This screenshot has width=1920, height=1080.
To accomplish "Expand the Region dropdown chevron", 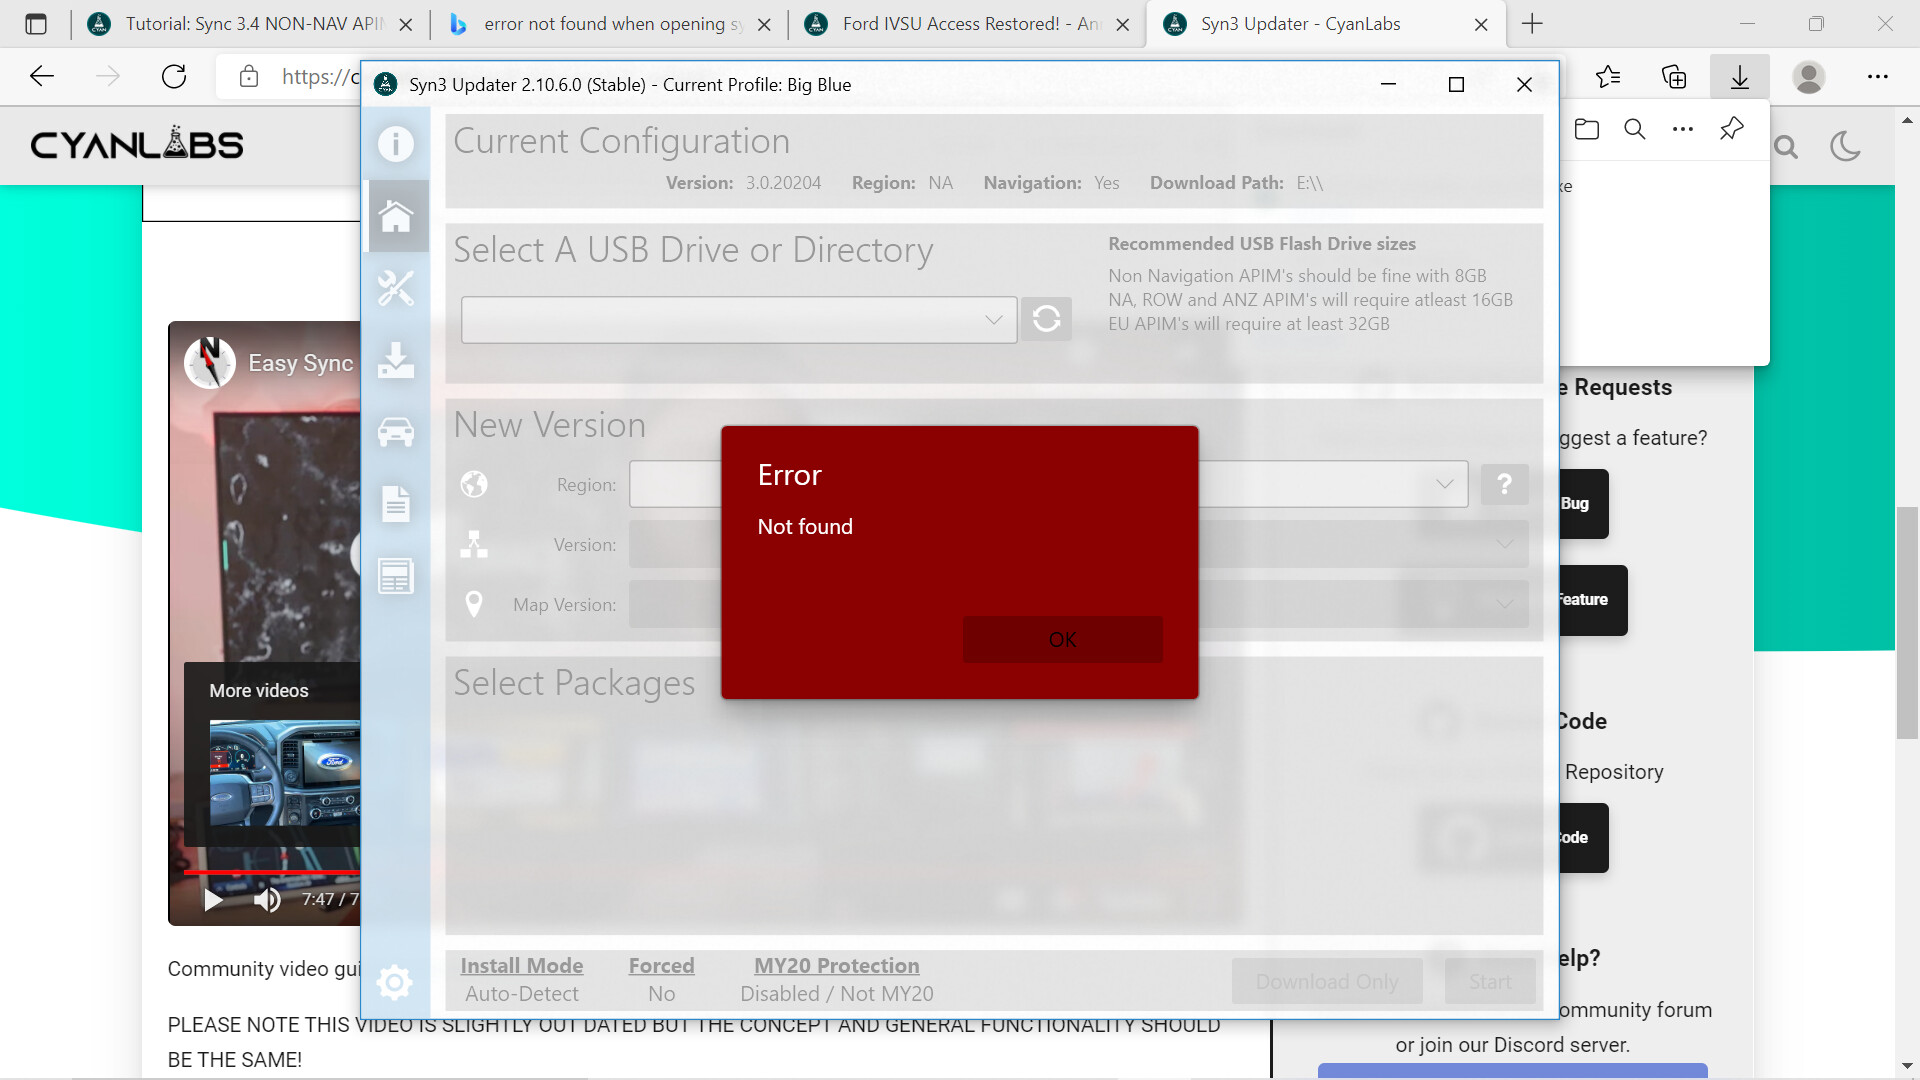I will [1444, 484].
